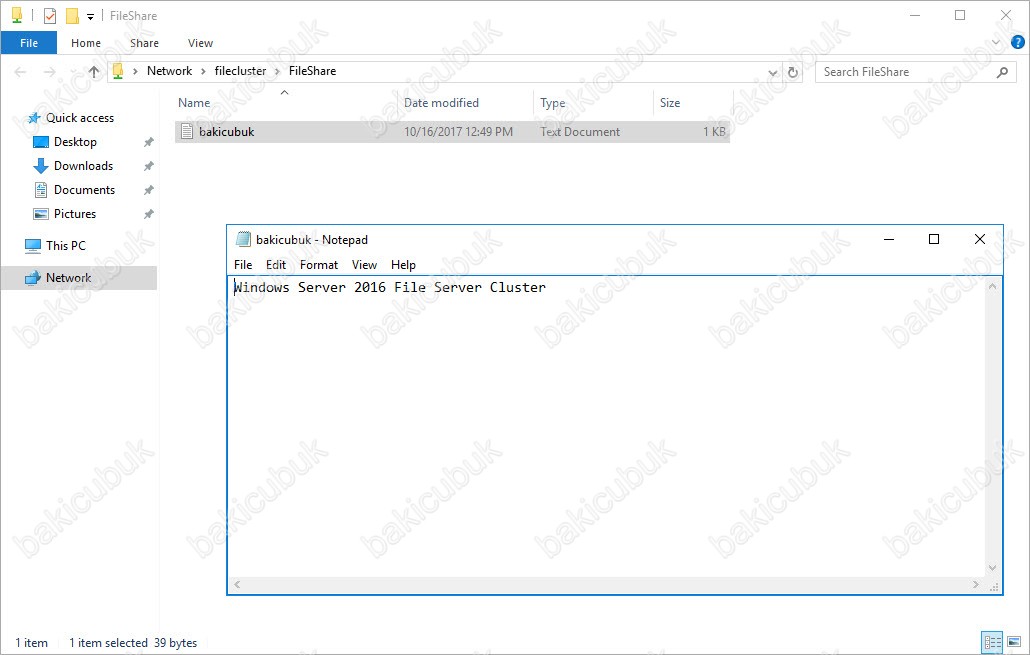The height and width of the screenshot is (655, 1030).
Task: Open Desktop in navigation pane
Action: click(75, 142)
